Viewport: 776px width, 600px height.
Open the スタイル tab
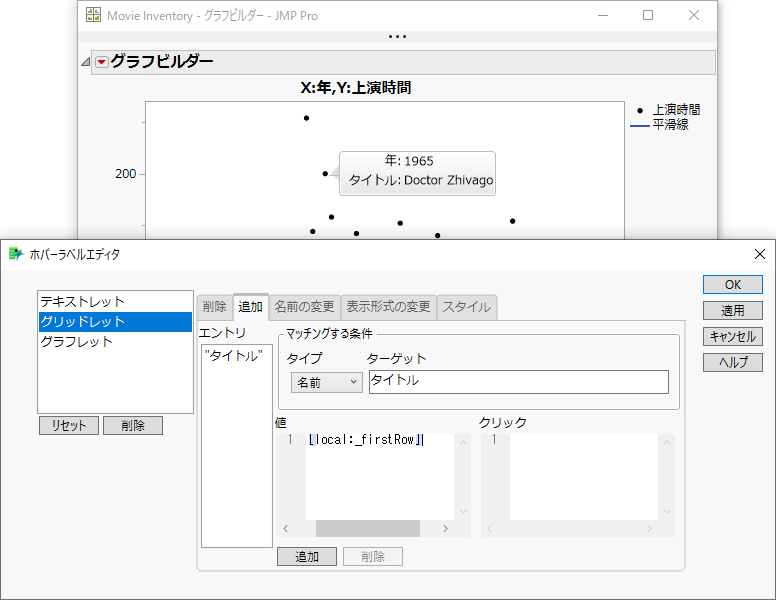coord(466,307)
